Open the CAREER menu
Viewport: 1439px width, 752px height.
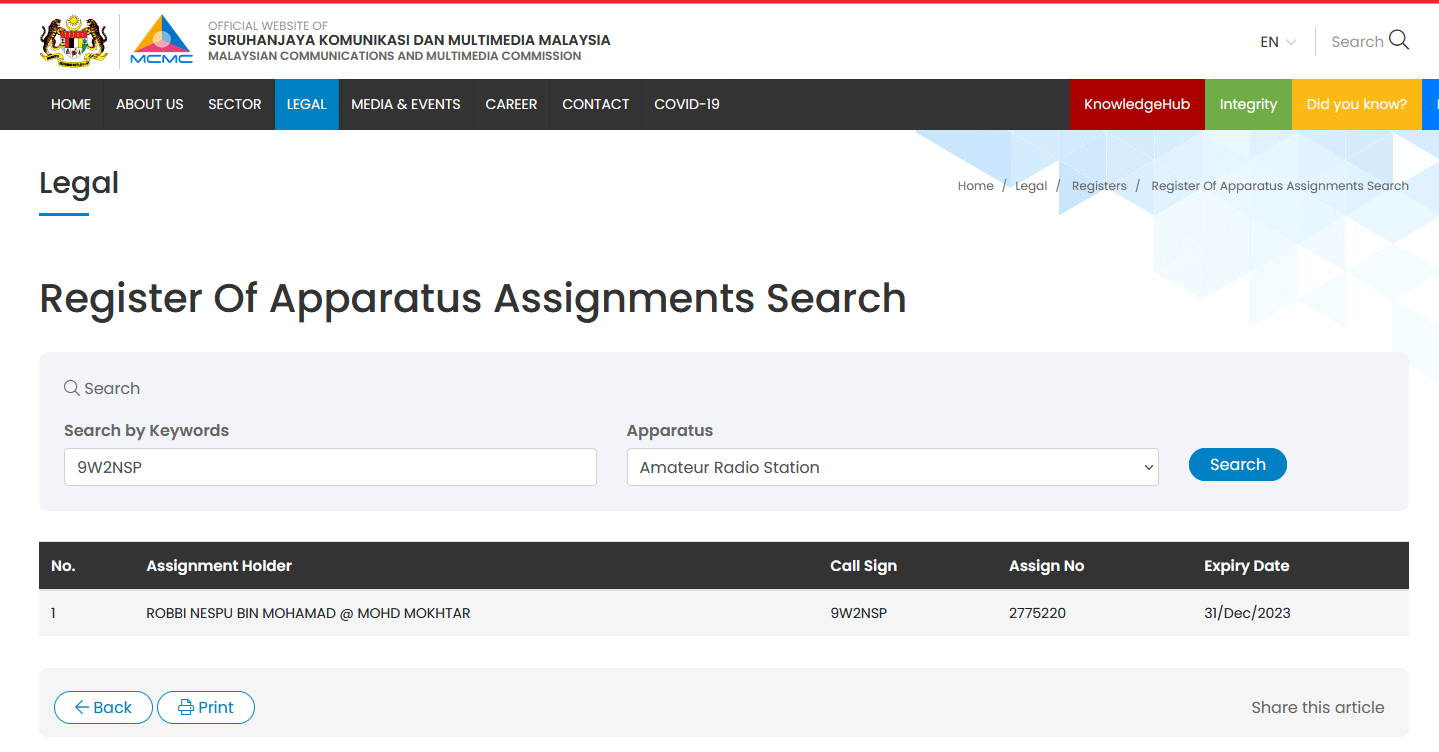click(x=511, y=104)
